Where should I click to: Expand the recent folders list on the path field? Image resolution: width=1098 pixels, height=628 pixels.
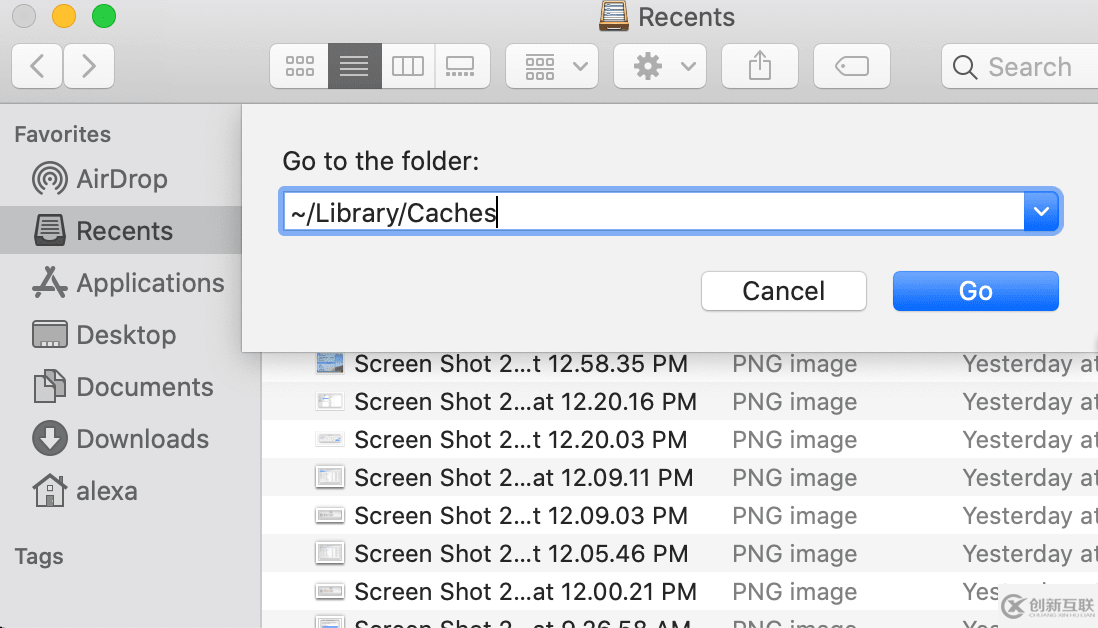pyautogui.click(x=1041, y=211)
